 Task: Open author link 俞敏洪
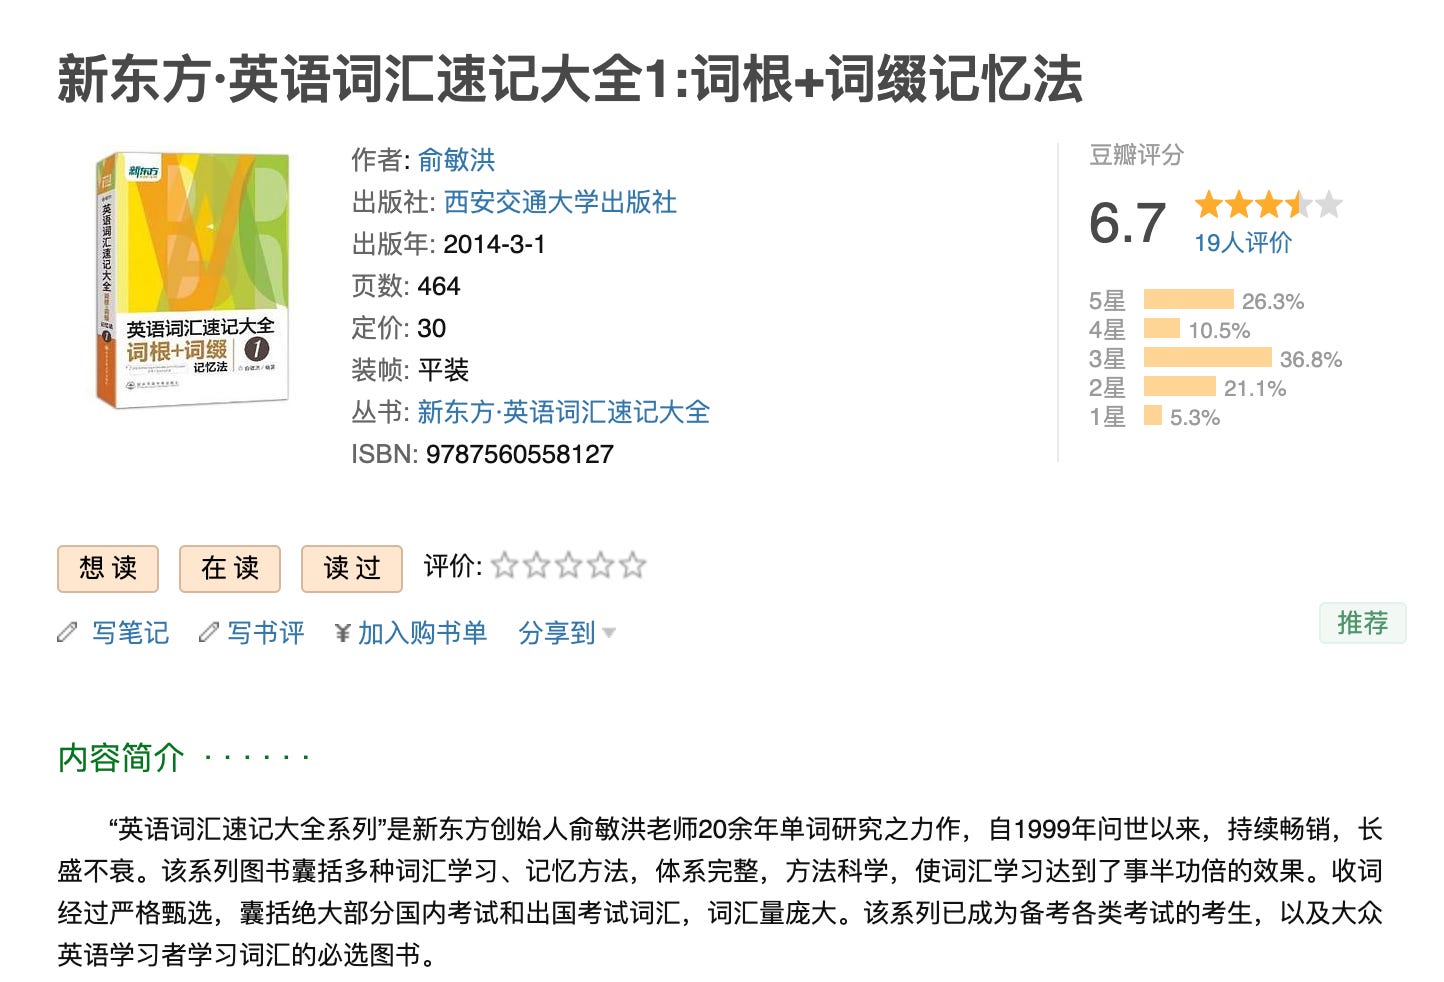point(456,160)
